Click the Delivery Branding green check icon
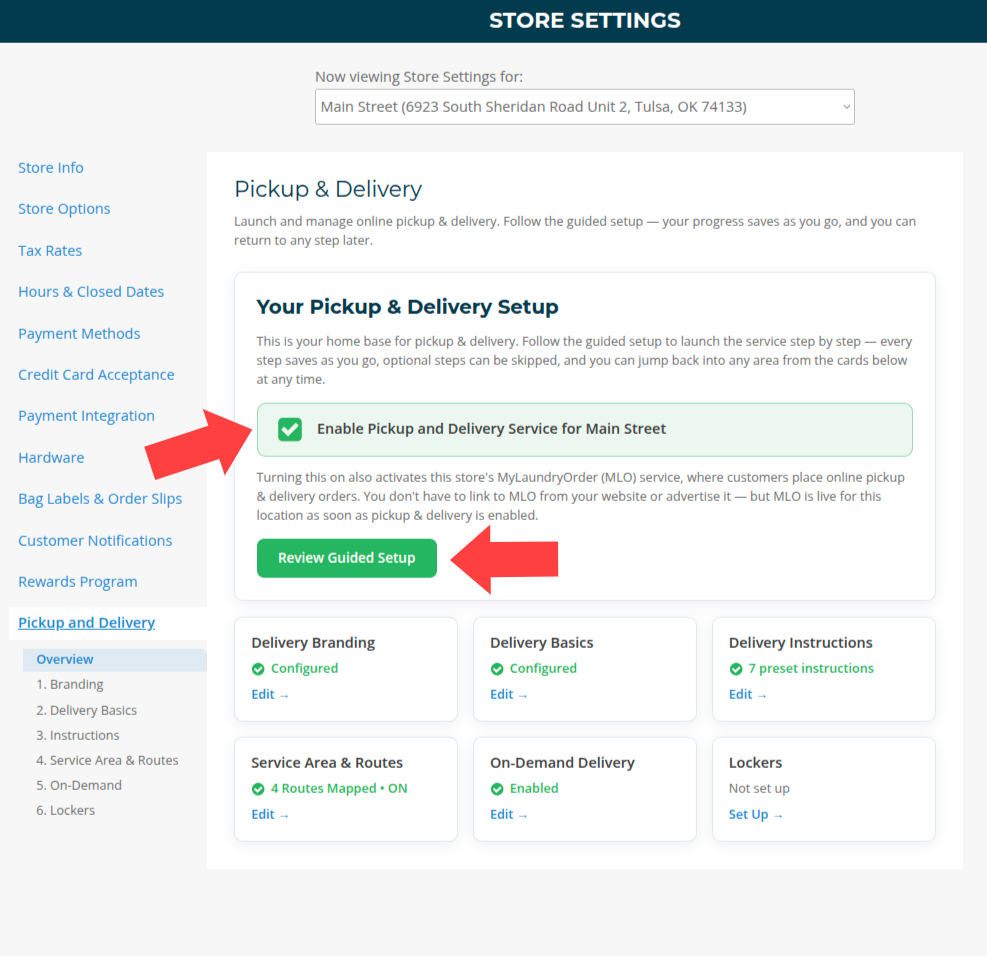987x956 pixels. [258, 669]
